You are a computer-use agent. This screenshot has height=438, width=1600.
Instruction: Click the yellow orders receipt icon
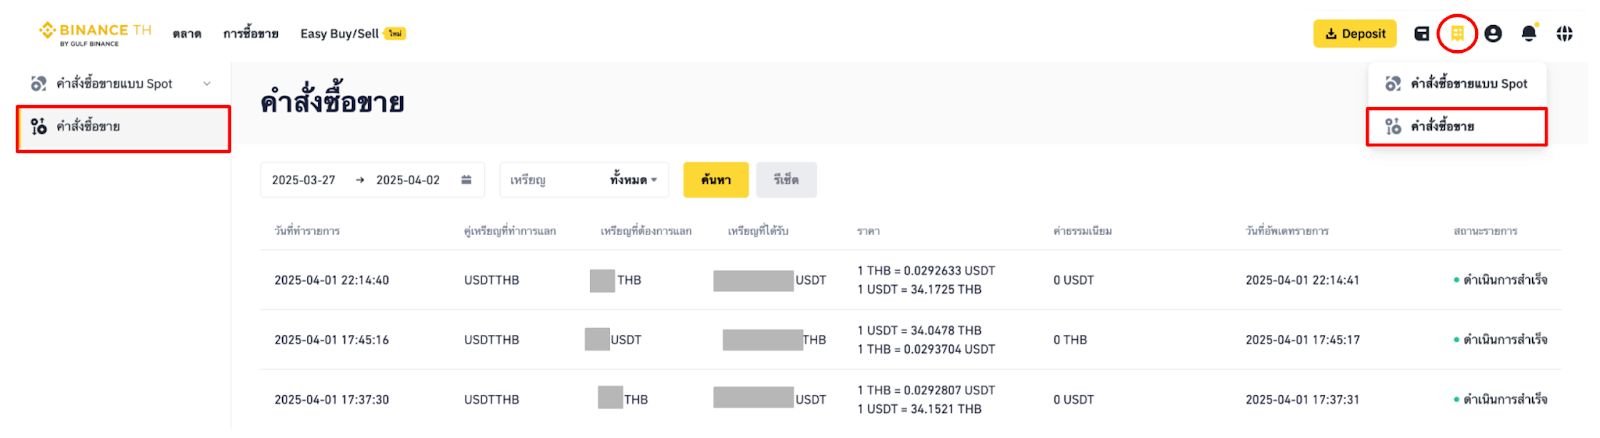[1457, 34]
